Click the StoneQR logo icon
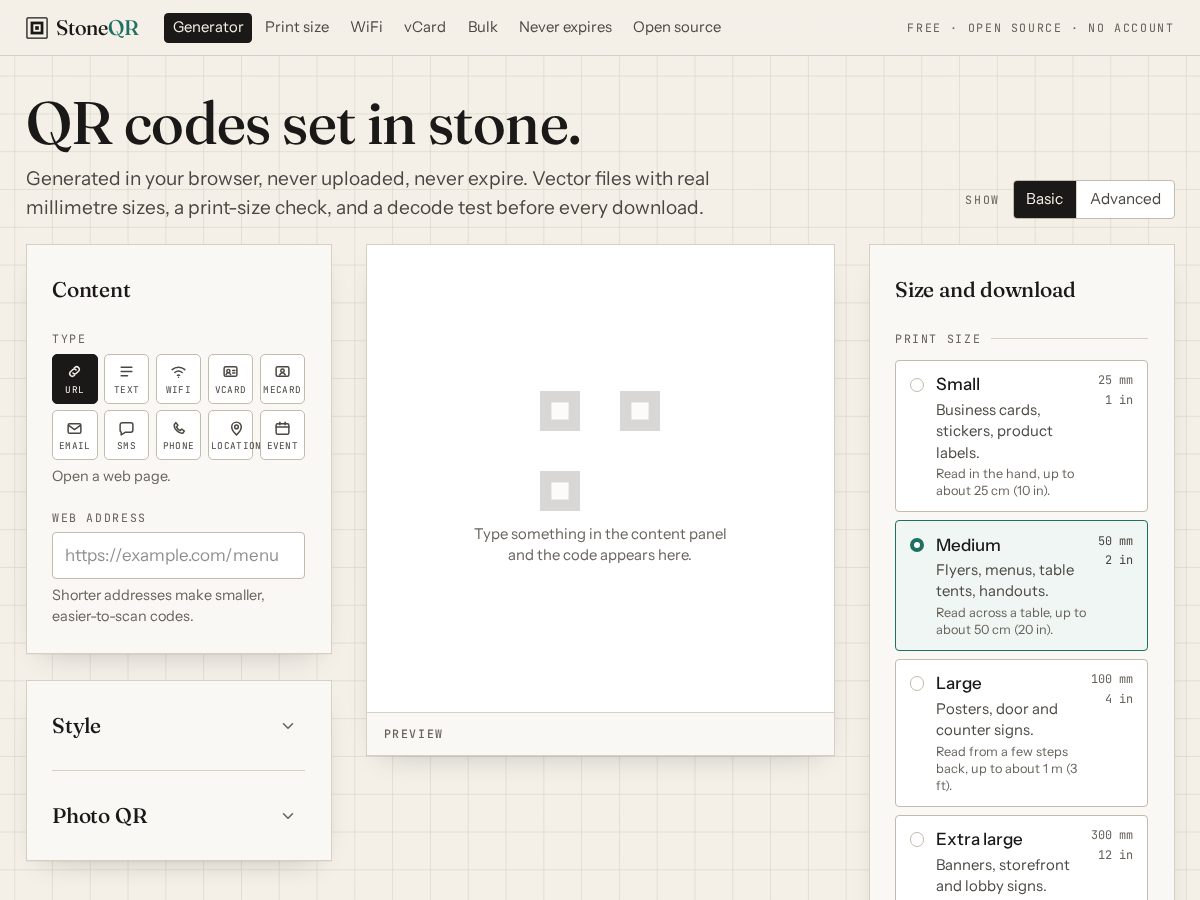Image resolution: width=1200 pixels, height=900 pixels. pyautogui.click(x=37, y=28)
